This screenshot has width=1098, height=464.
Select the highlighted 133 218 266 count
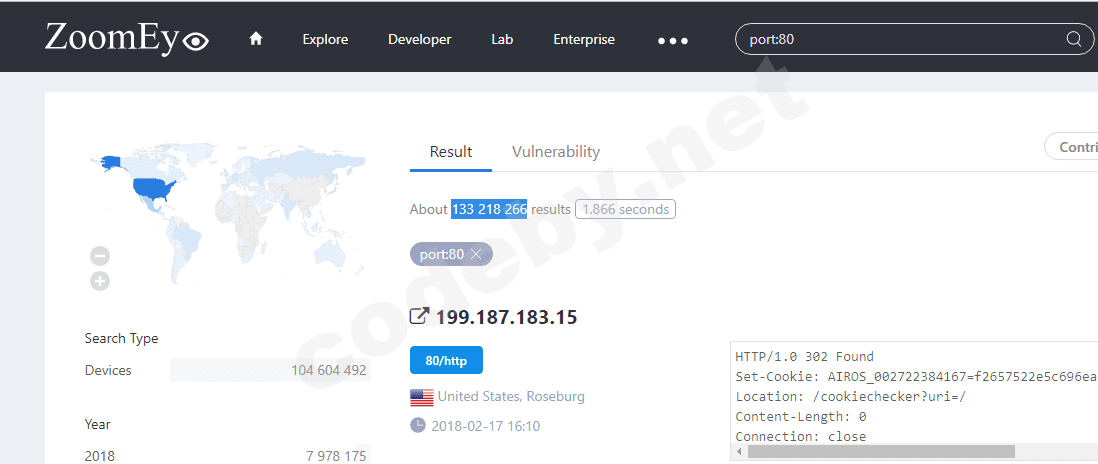pos(489,209)
